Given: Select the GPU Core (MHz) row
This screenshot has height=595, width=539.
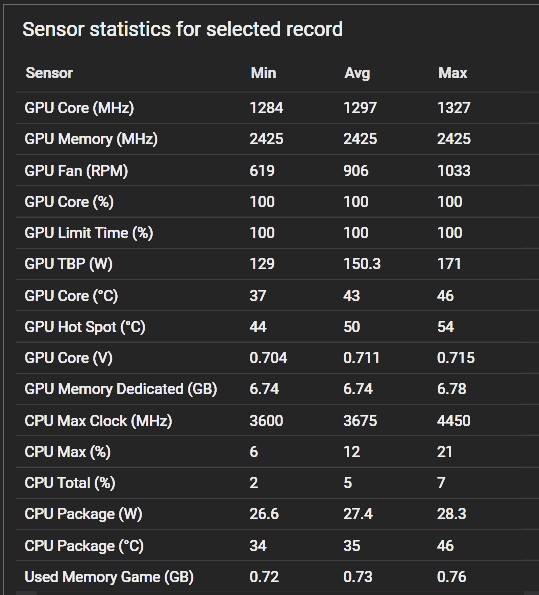Looking at the screenshot, I should click(277, 108).
